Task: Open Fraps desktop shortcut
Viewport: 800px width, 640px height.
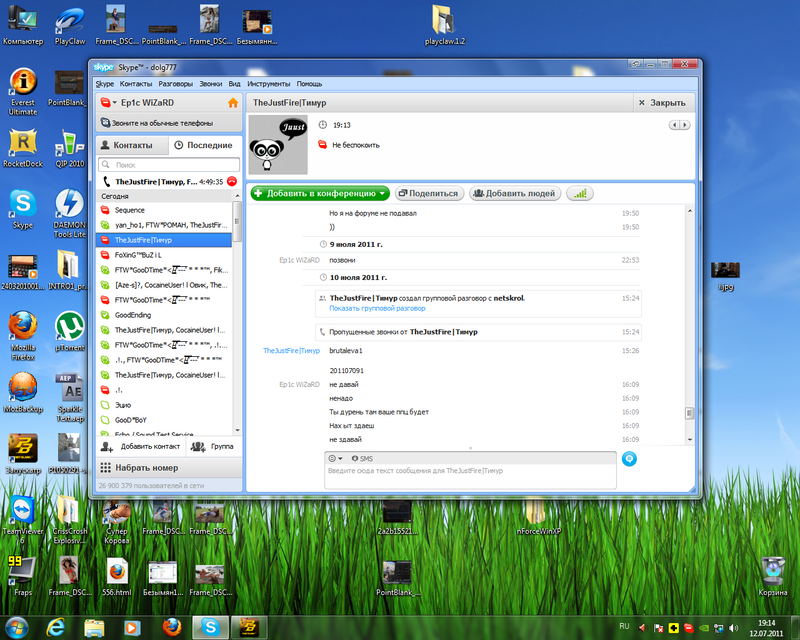Action: coord(23,577)
